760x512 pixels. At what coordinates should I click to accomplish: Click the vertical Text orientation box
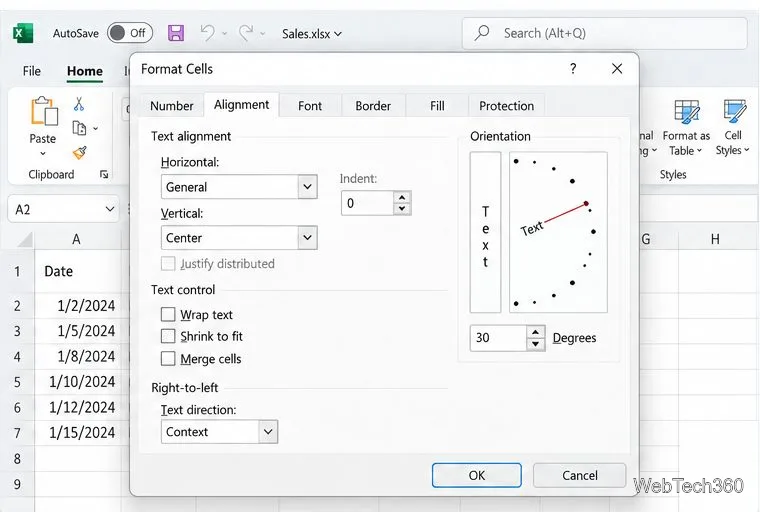485,232
